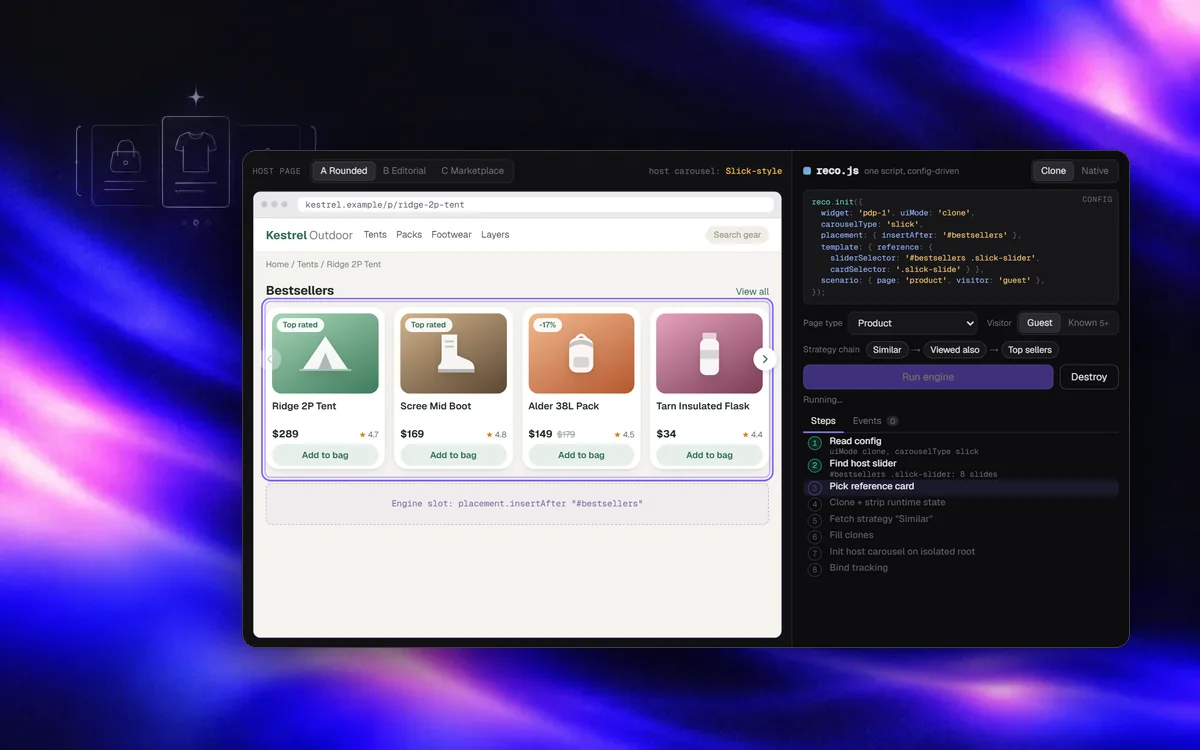The height and width of the screenshot is (750, 1200).
Task: Click the Alder 38L Pack backpack image
Action: click(581, 353)
